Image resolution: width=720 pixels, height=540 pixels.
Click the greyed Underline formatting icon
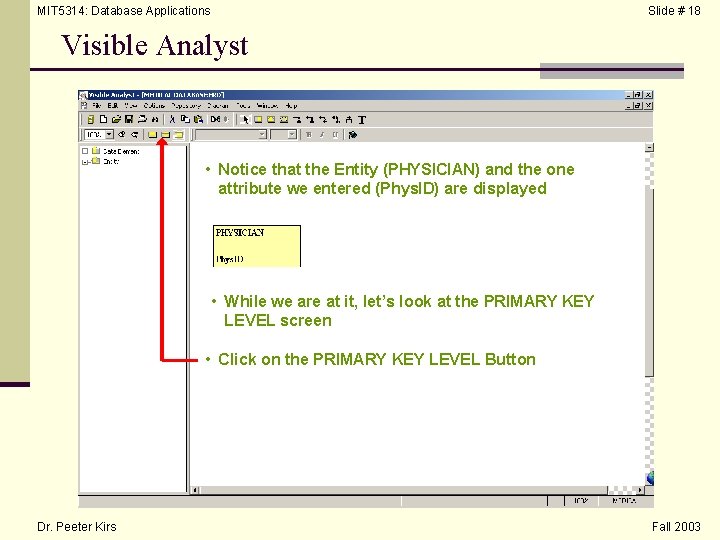click(335, 135)
